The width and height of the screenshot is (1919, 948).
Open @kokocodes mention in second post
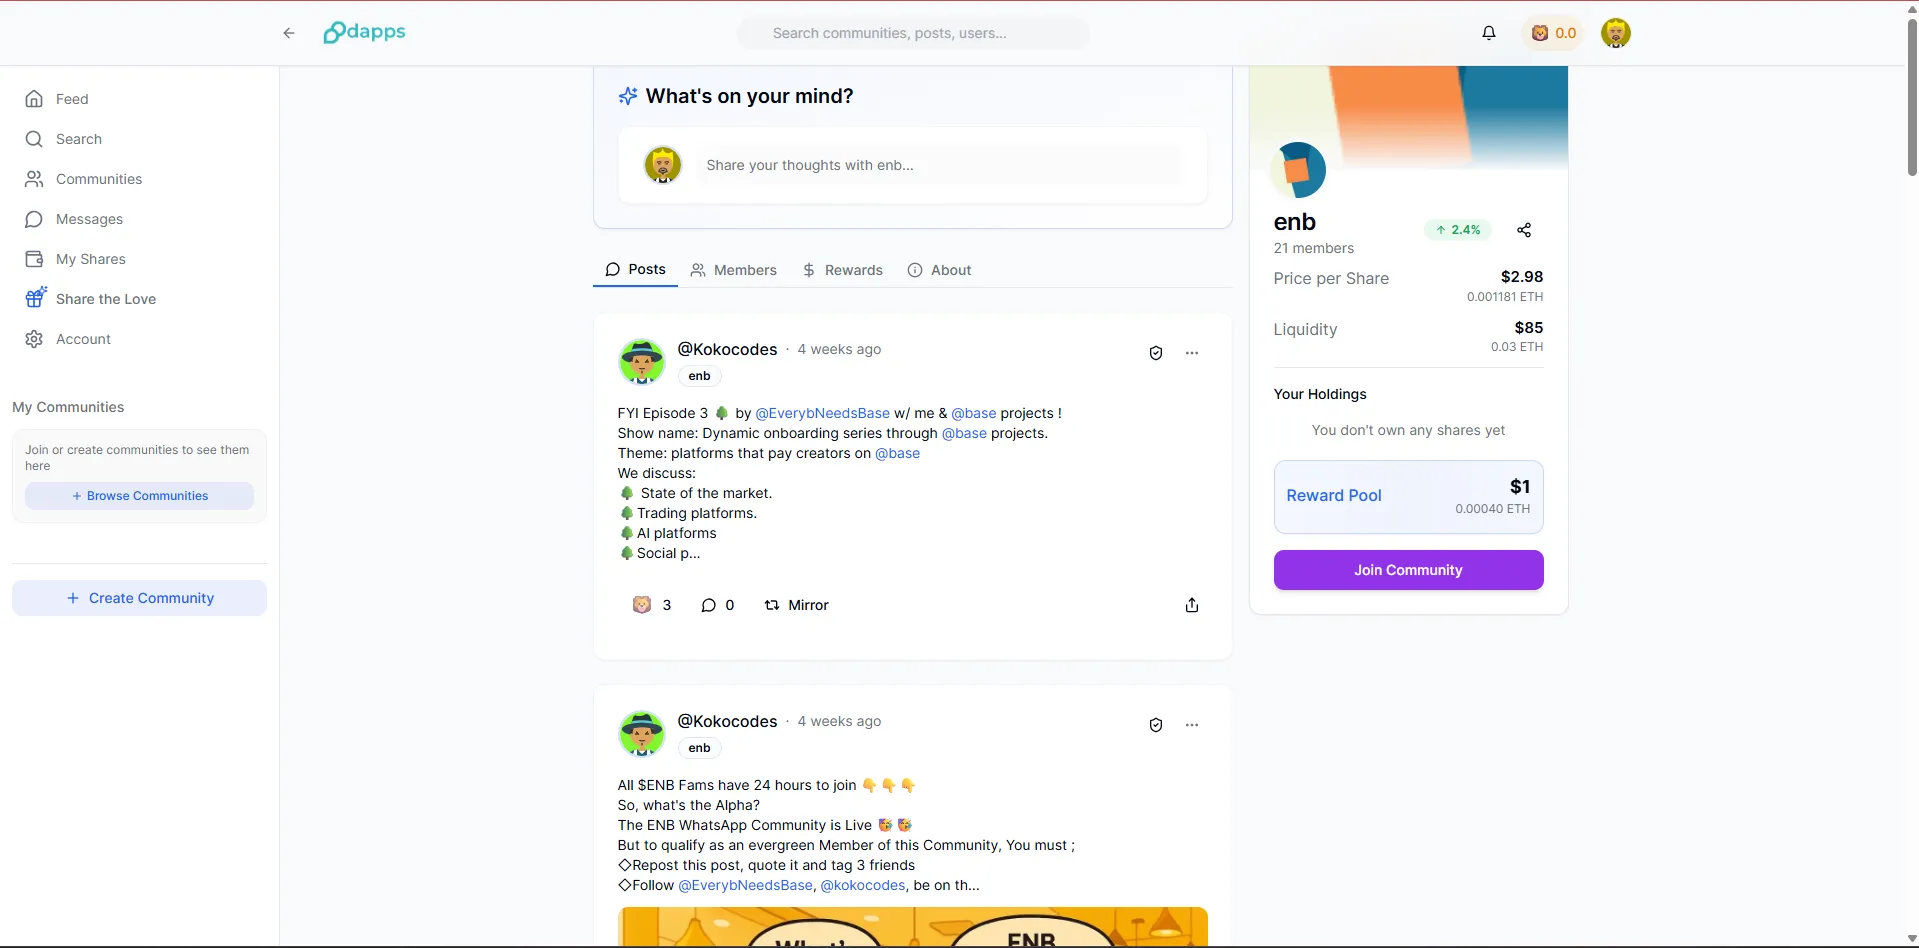point(863,885)
